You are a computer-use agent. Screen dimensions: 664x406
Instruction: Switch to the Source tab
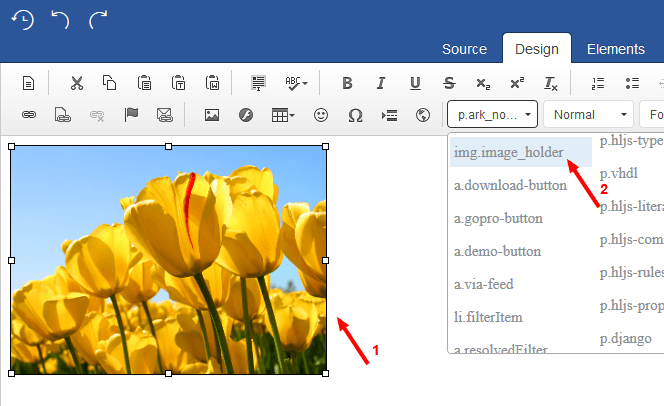(x=464, y=49)
